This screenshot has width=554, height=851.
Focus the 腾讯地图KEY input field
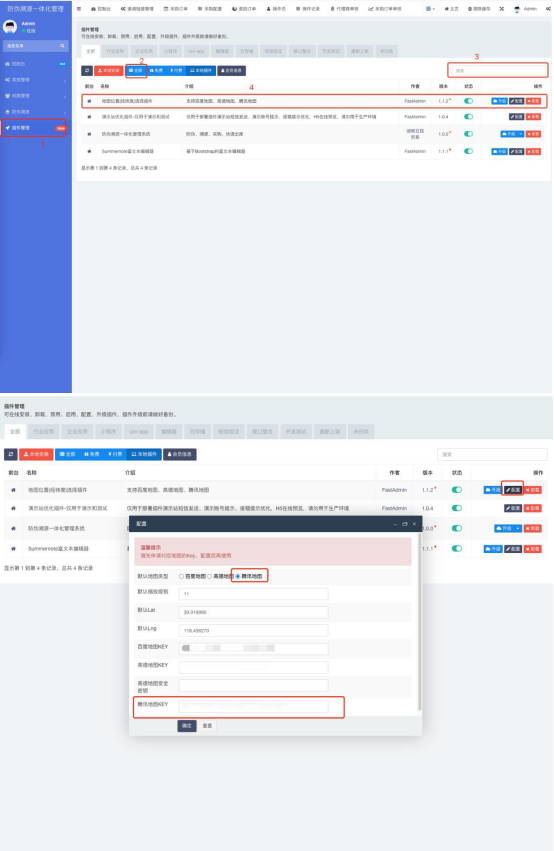[253, 706]
